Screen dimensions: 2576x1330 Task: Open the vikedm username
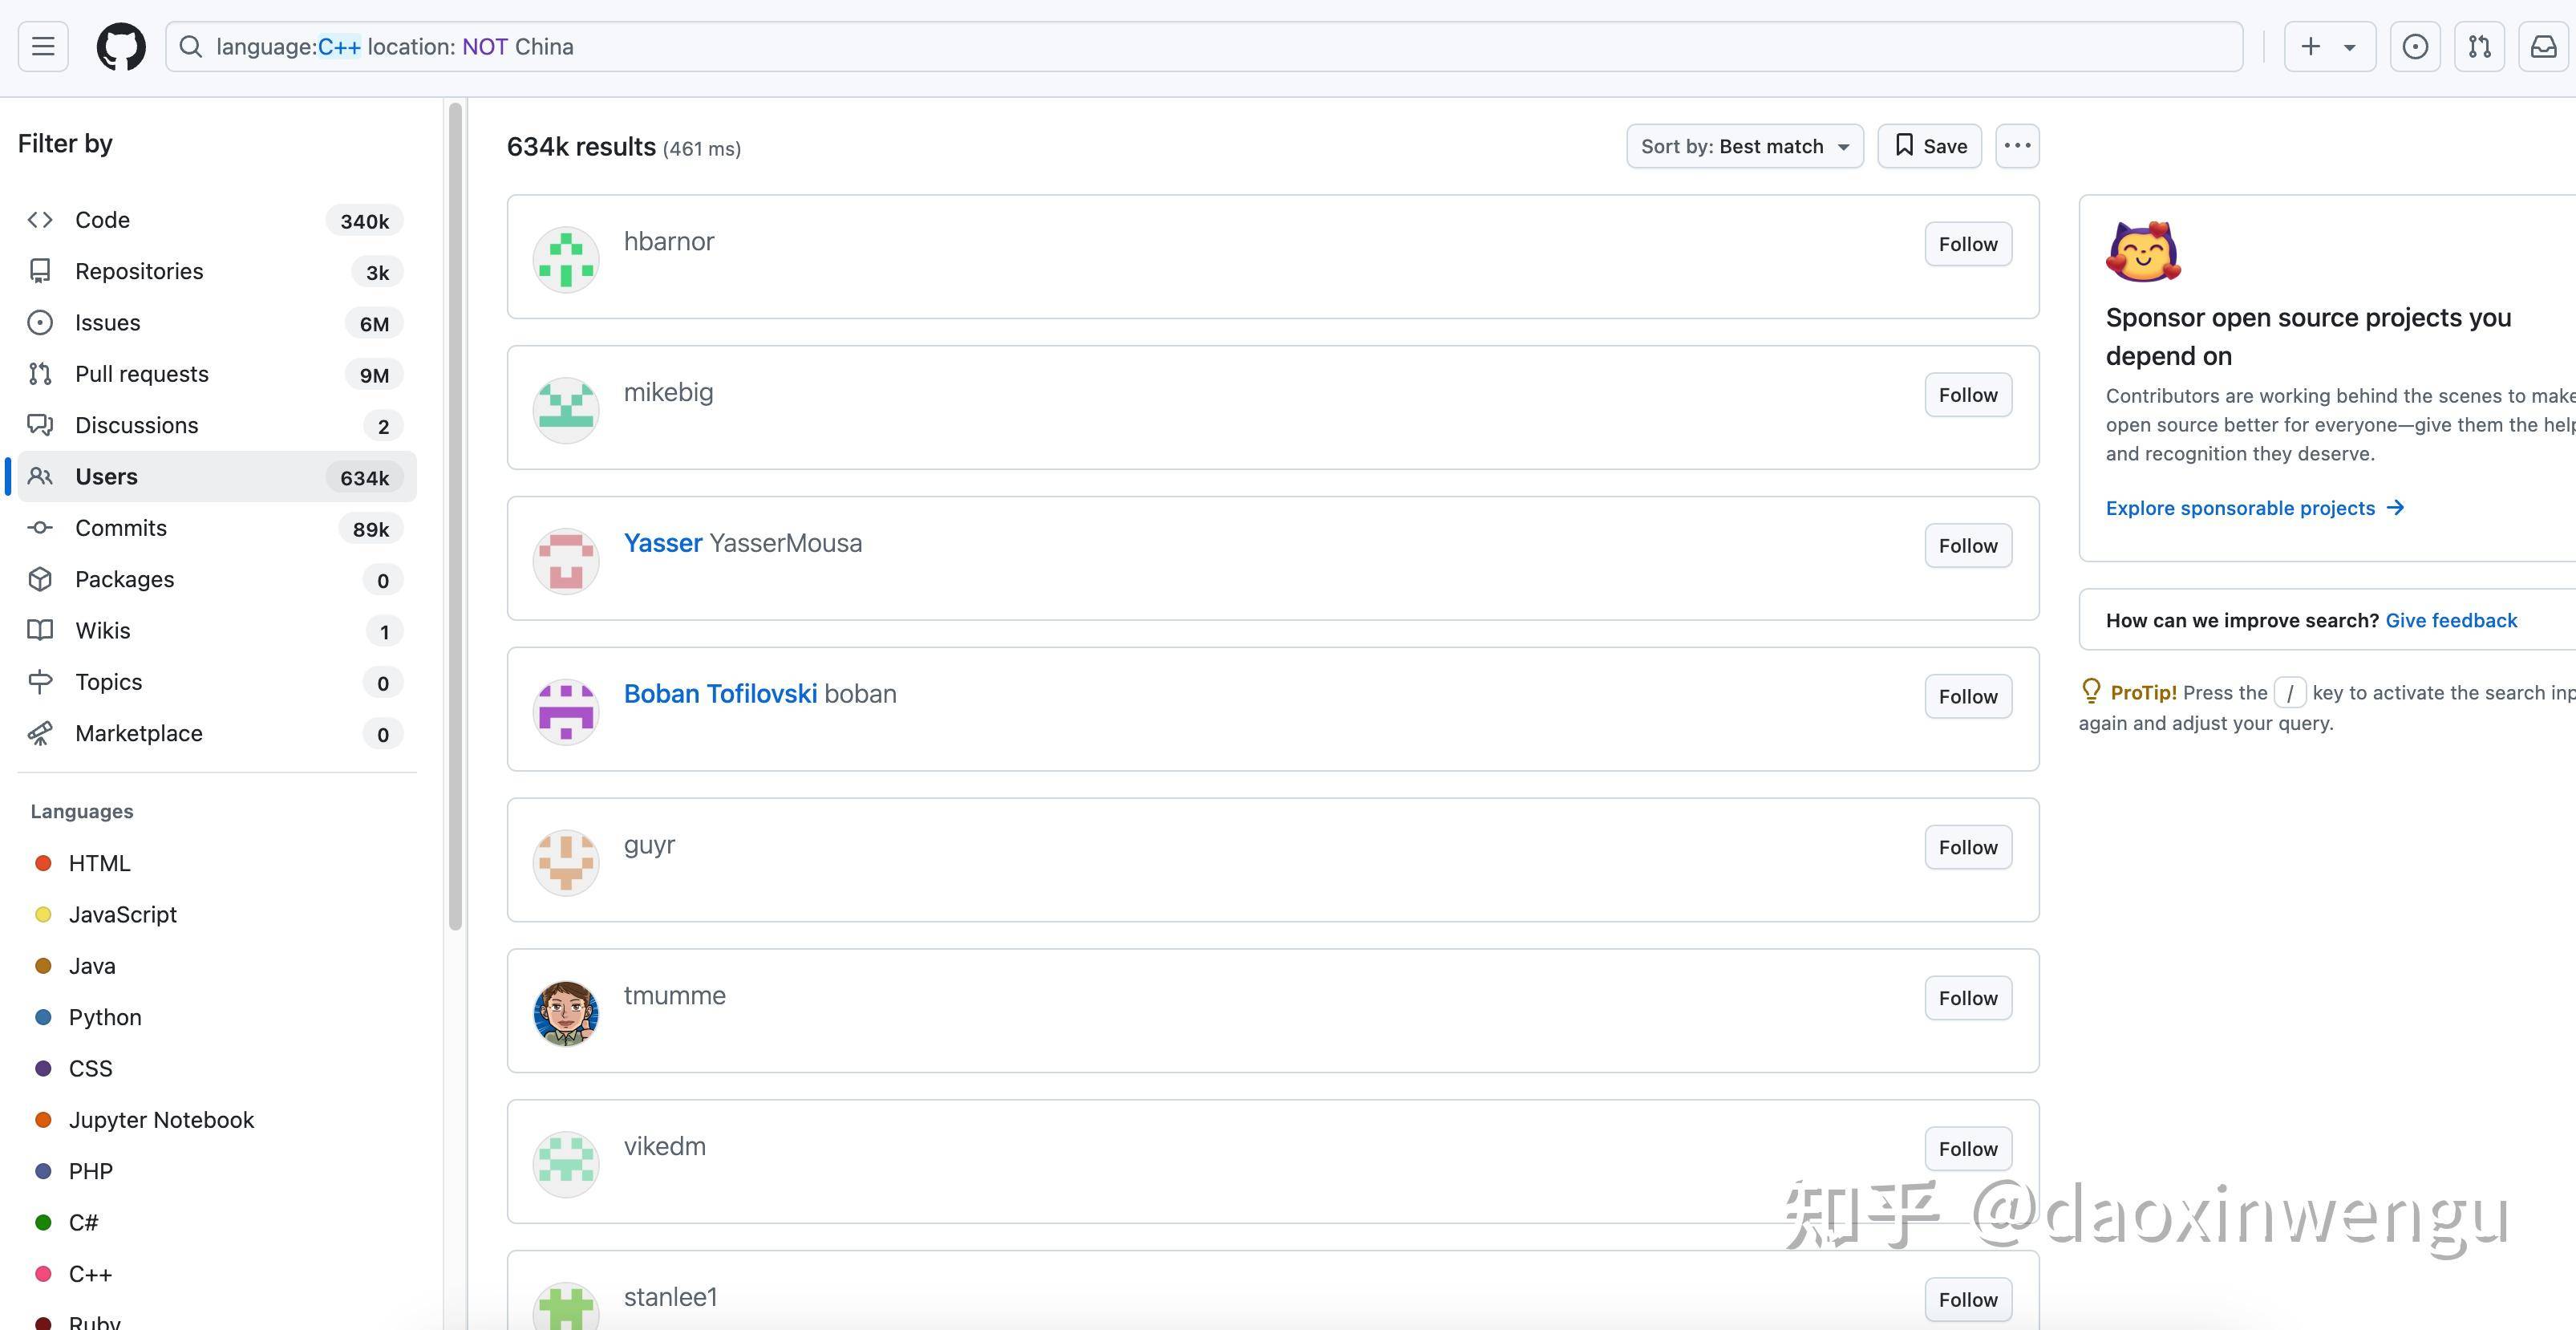[x=665, y=1146]
